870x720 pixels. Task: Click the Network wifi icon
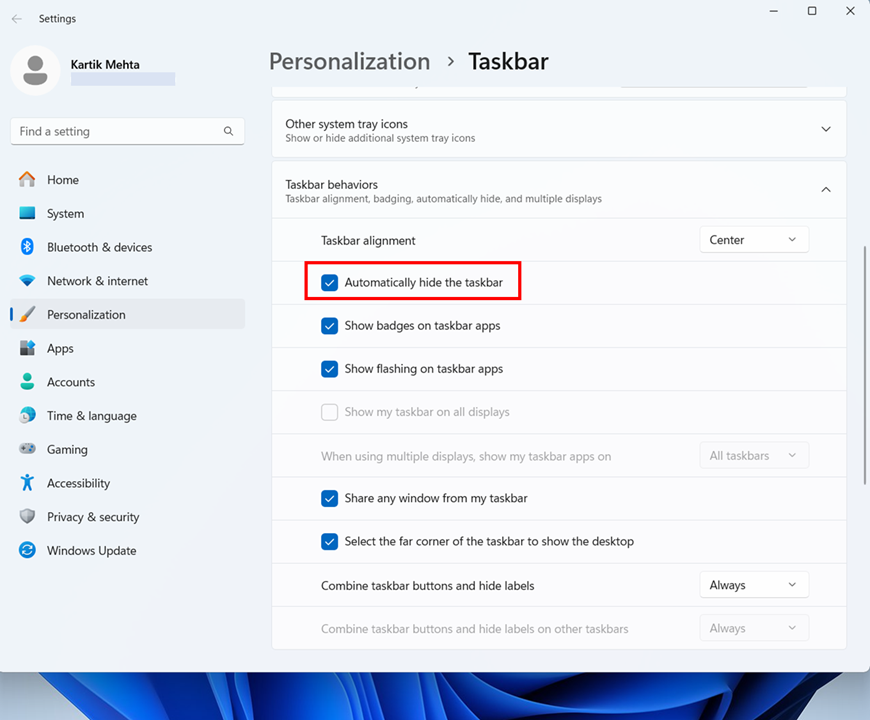(27, 281)
